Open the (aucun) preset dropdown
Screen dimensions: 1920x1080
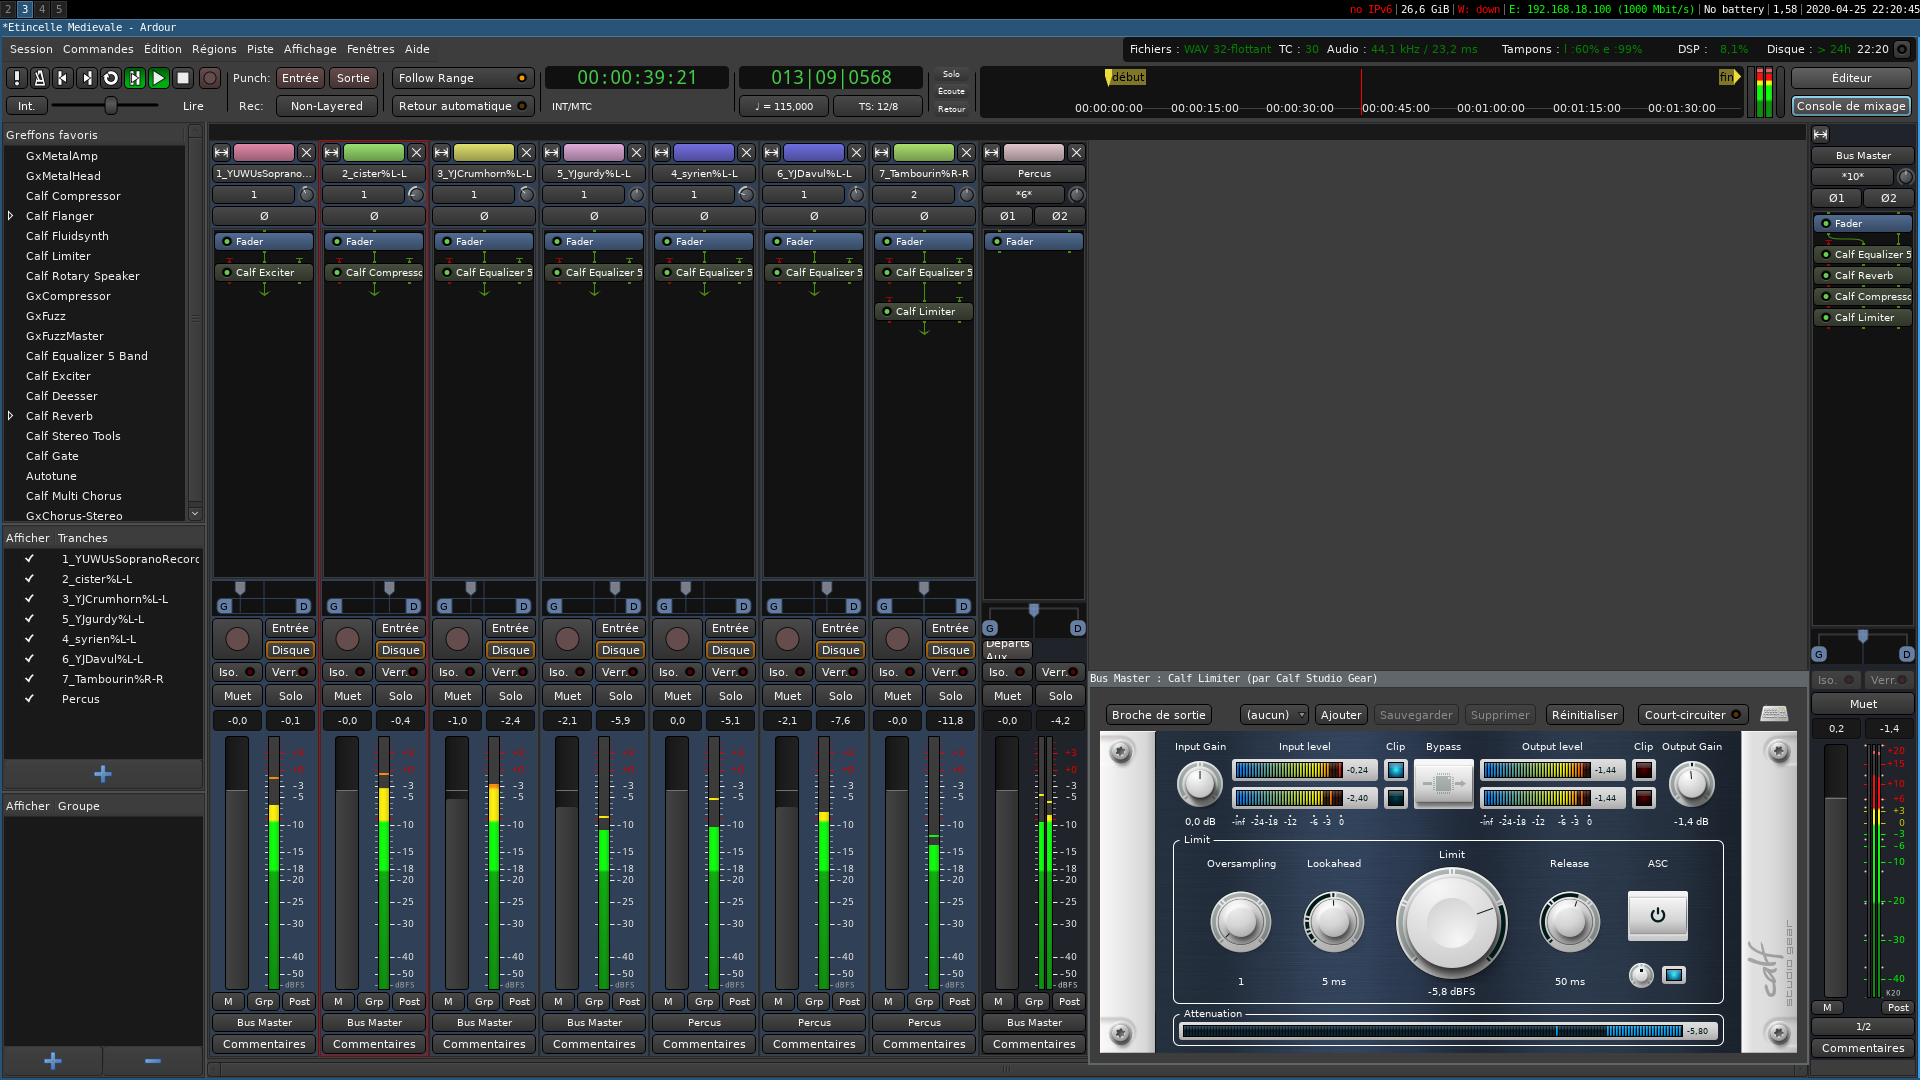(x=1273, y=715)
